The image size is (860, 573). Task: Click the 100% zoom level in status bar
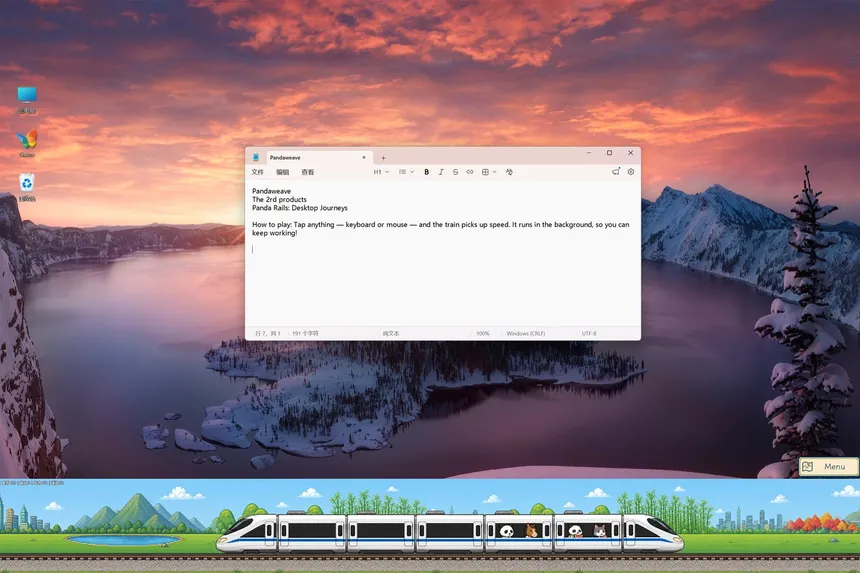[x=483, y=333]
